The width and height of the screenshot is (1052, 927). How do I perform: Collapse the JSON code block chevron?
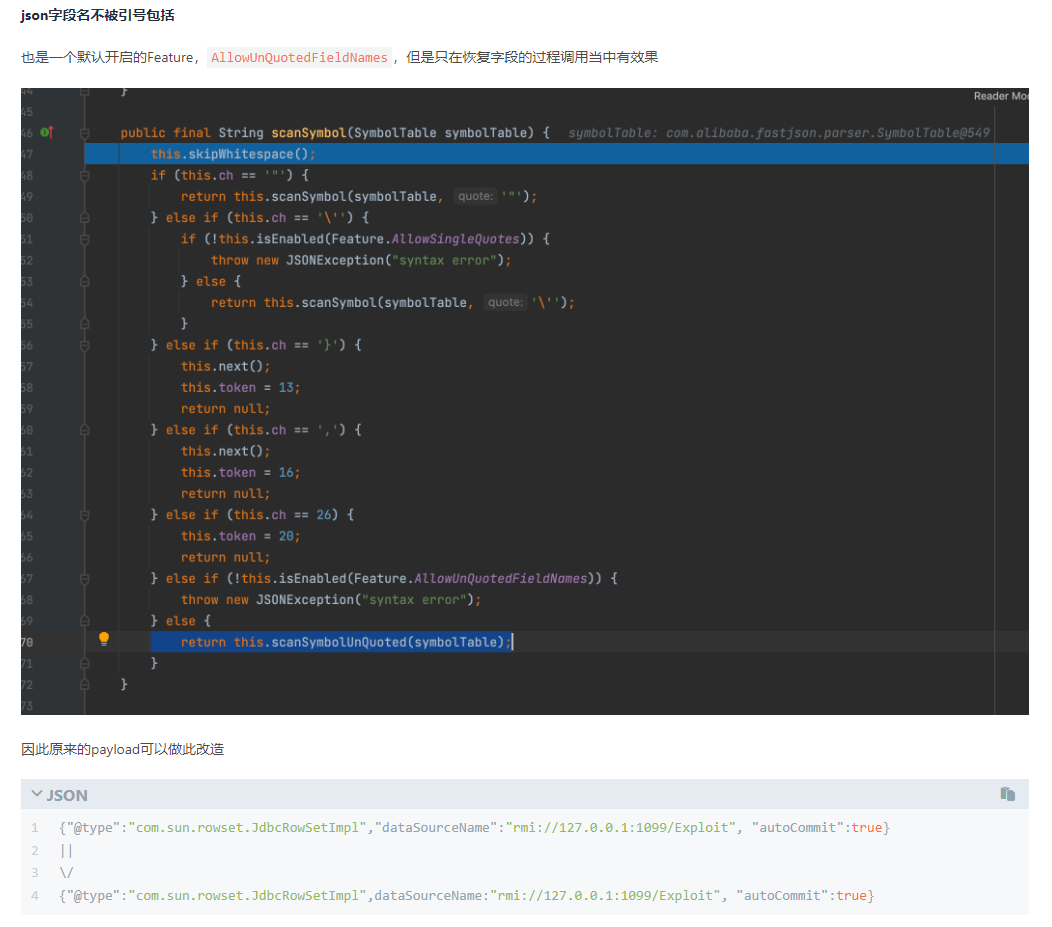pyautogui.click(x=36, y=794)
